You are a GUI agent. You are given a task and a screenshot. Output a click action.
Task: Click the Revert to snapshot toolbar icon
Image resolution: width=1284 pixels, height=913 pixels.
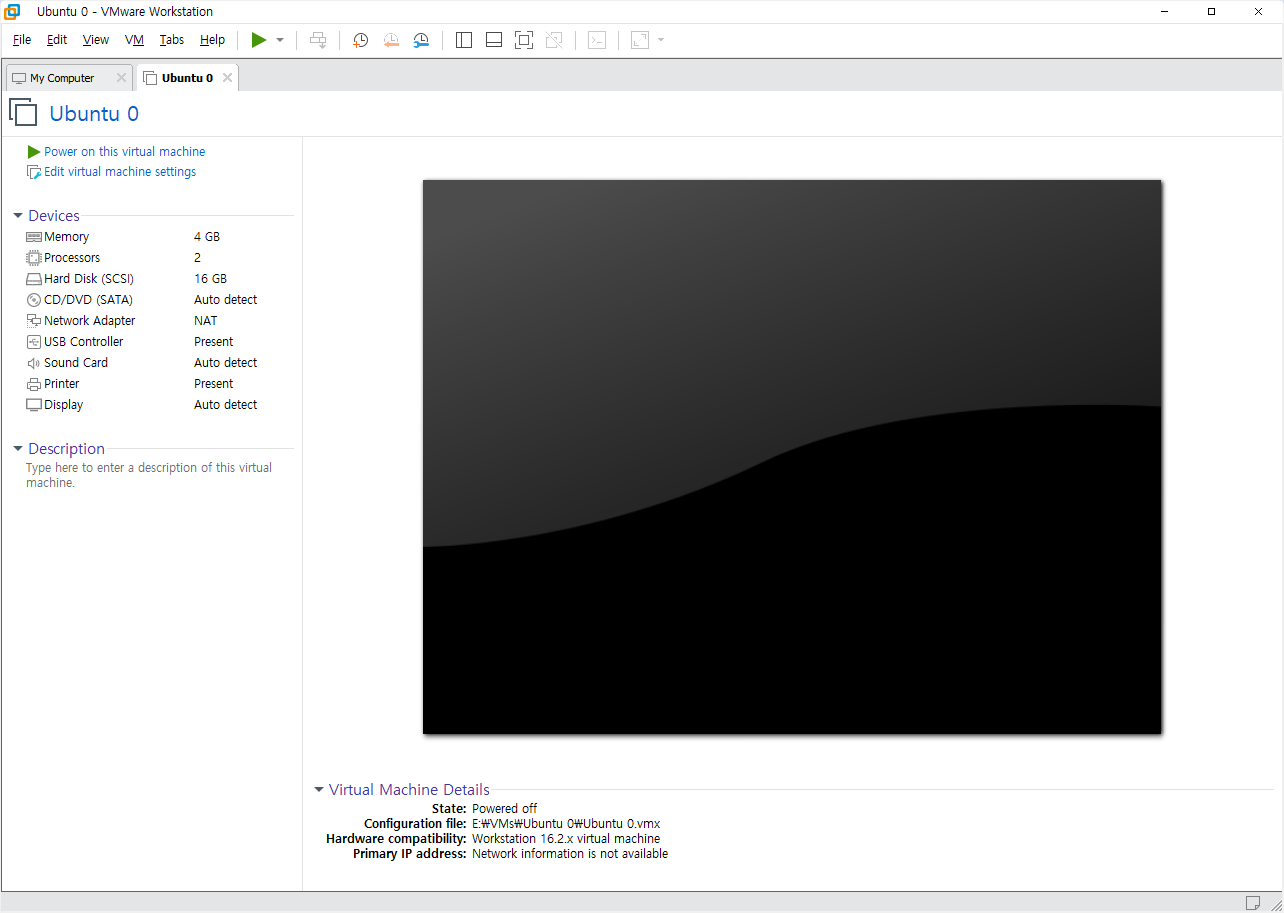391,40
